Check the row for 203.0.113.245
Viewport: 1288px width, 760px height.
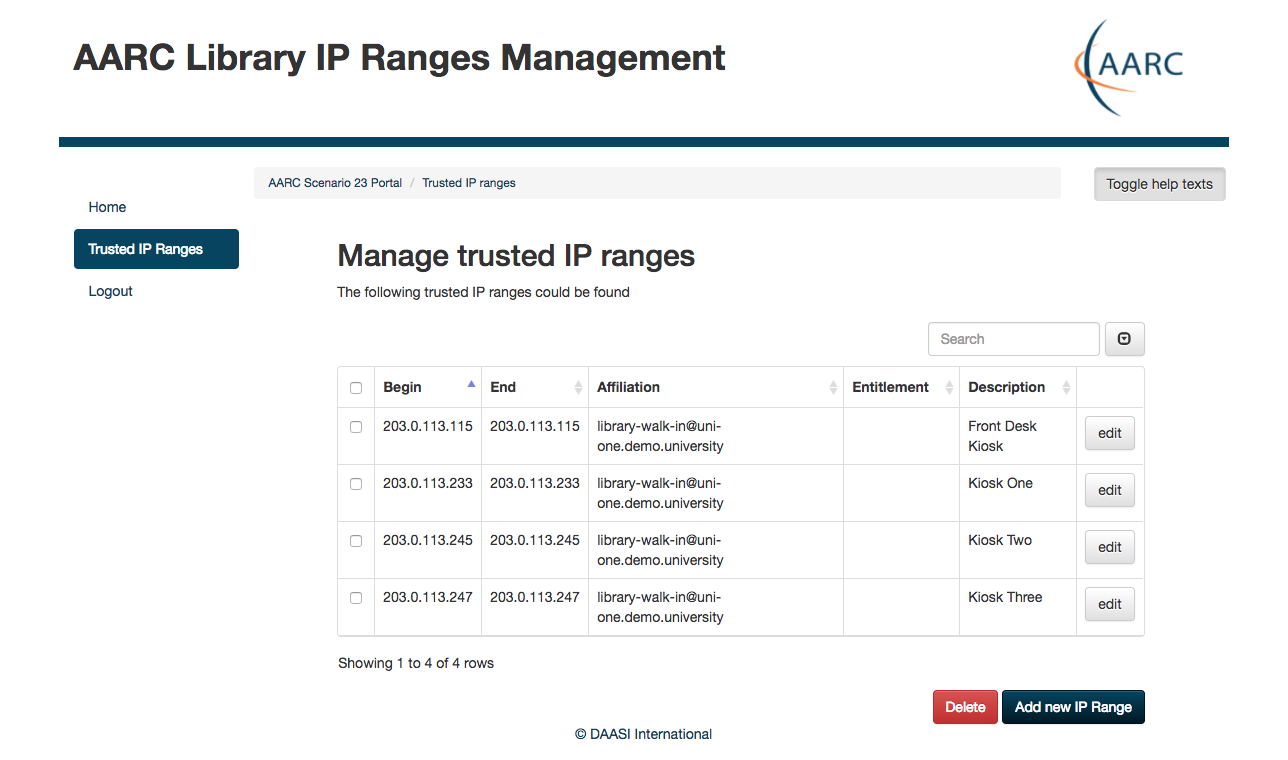356,541
